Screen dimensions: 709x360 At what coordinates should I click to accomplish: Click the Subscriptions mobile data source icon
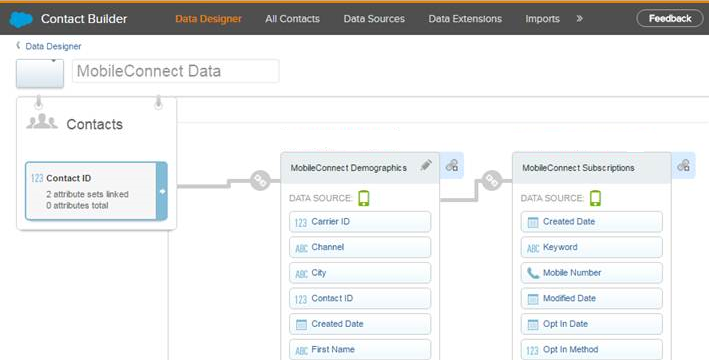(x=596, y=198)
